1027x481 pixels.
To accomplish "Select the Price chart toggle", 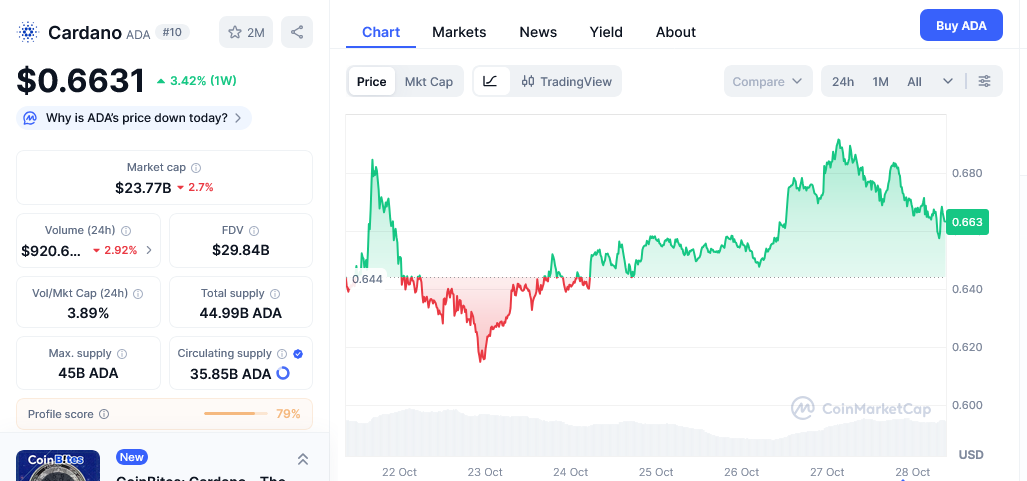I will (x=371, y=81).
